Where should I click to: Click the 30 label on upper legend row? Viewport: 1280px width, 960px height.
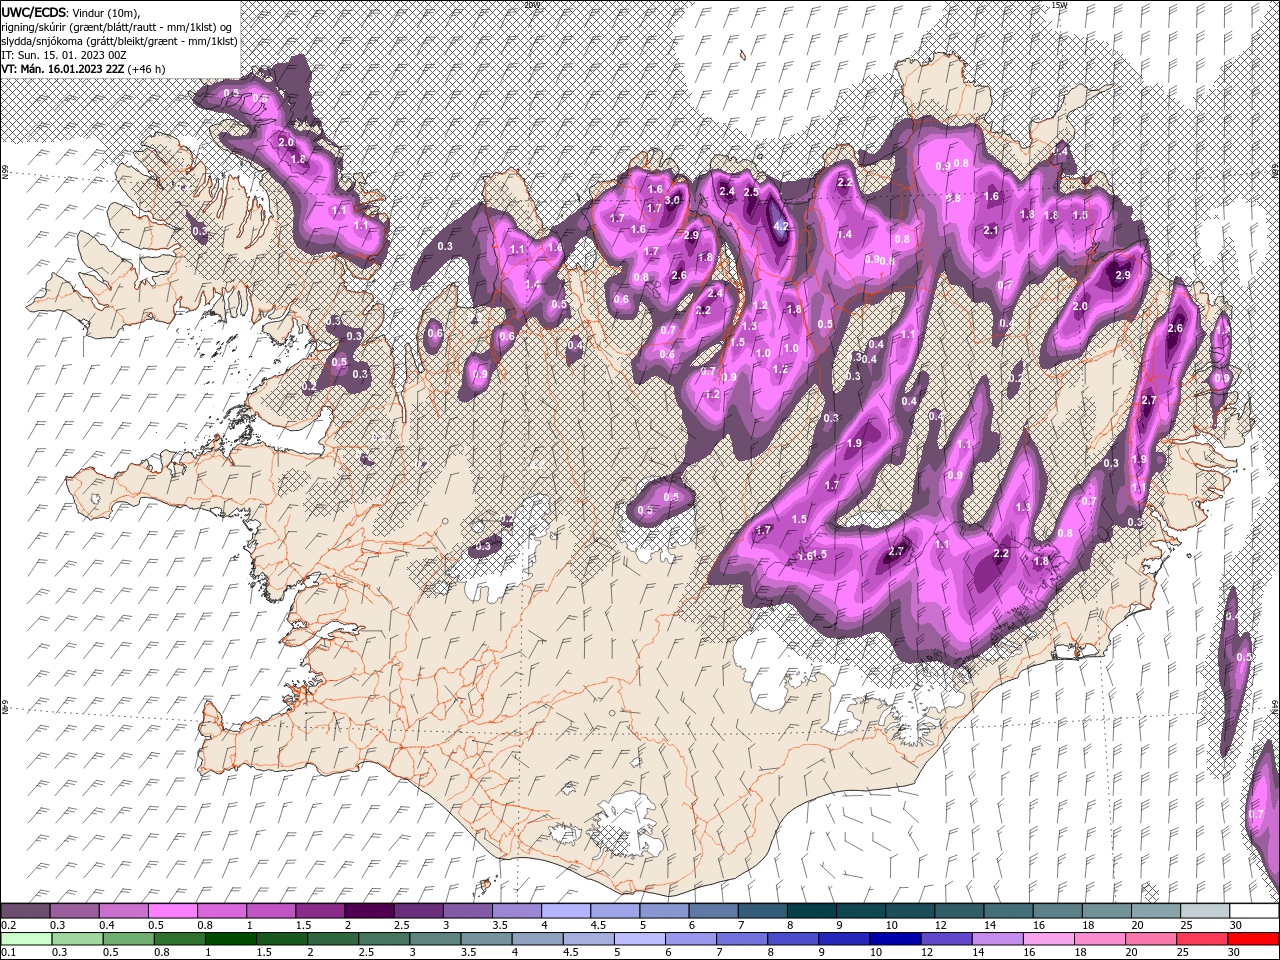pyautogui.click(x=1234, y=925)
